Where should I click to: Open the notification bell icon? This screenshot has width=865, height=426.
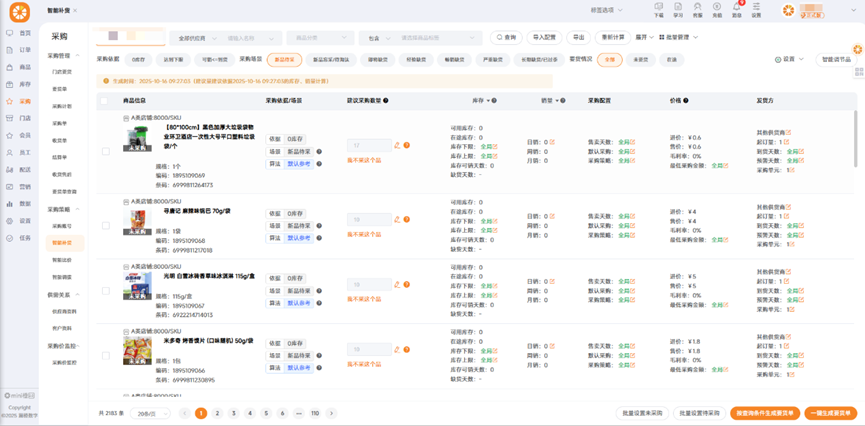pos(737,10)
